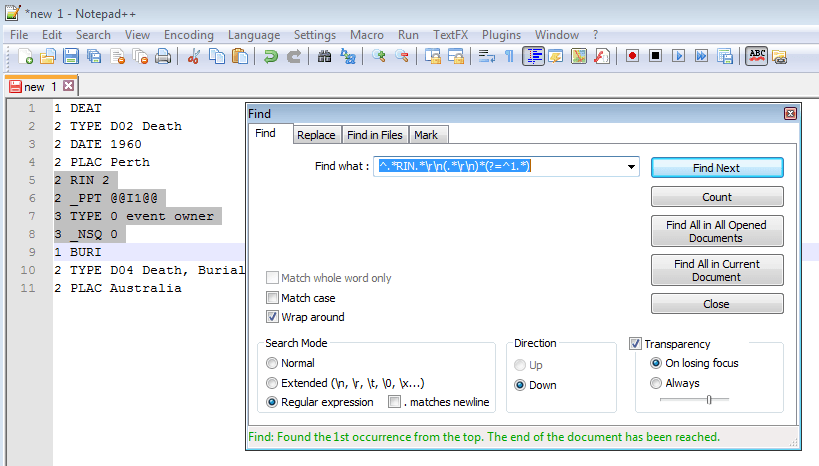Expand the Find what history dropdown
Image resolution: width=819 pixels, height=466 pixels.
631,167
